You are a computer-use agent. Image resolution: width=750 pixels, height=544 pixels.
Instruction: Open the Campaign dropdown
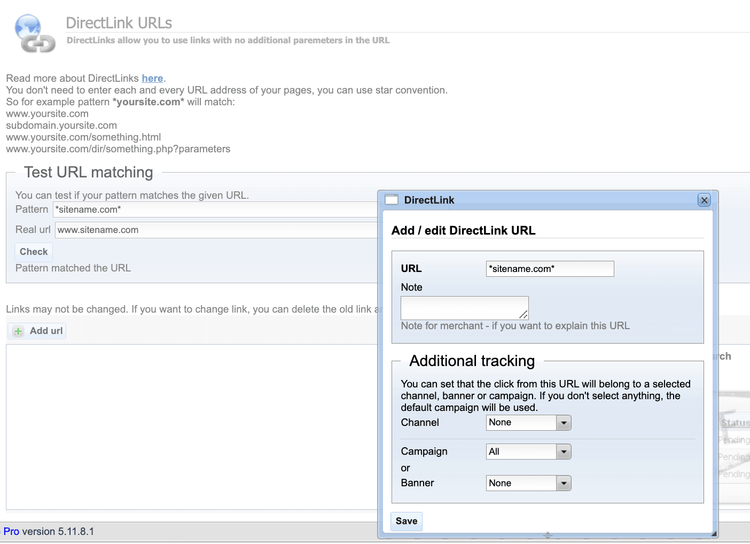coord(564,452)
